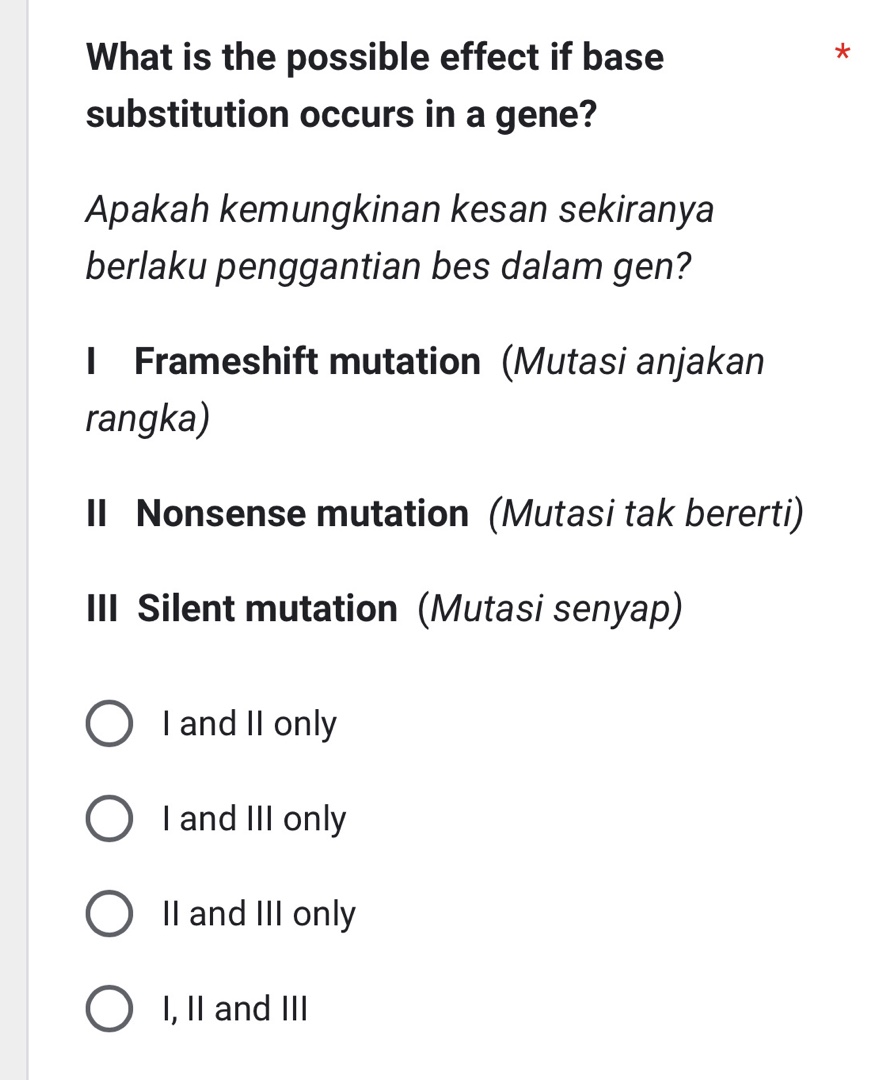Image resolution: width=883 pixels, height=1080 pixels.
Task: Pick the "II and III only" radio circle
Action: click(x=110, y=913)
